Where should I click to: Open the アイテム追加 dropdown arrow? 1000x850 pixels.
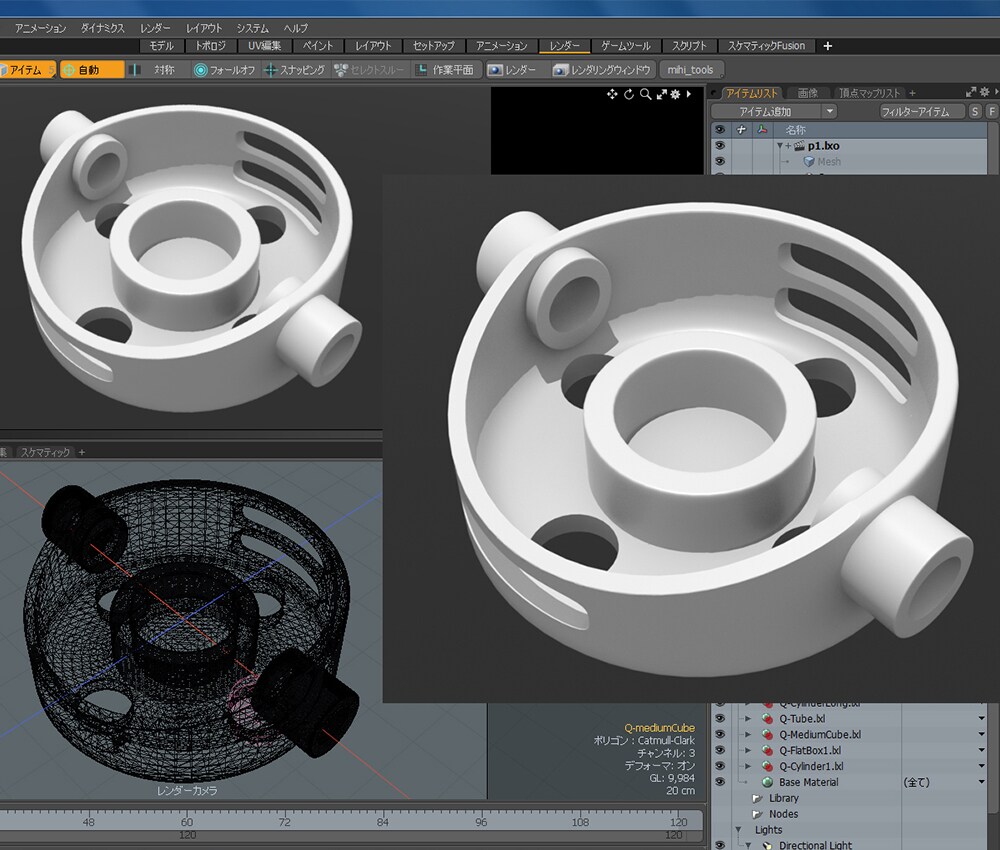829,112
